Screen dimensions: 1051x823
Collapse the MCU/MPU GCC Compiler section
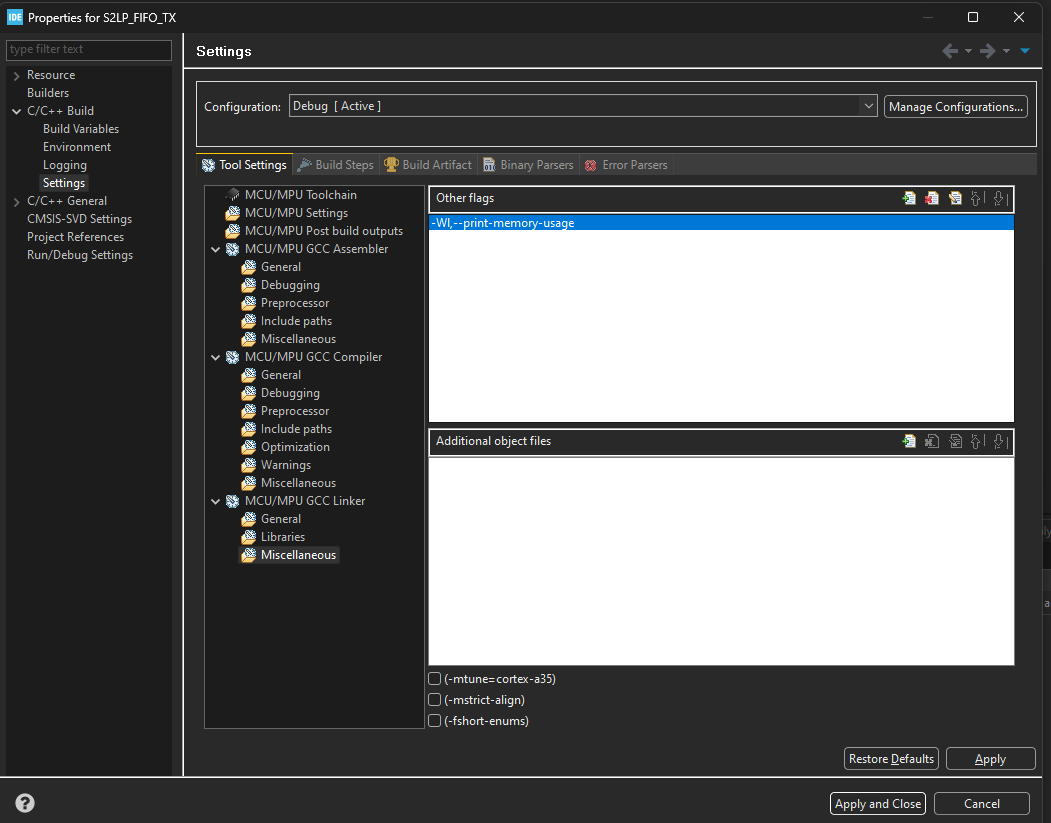pyautogui.click(x=215, y=356)
